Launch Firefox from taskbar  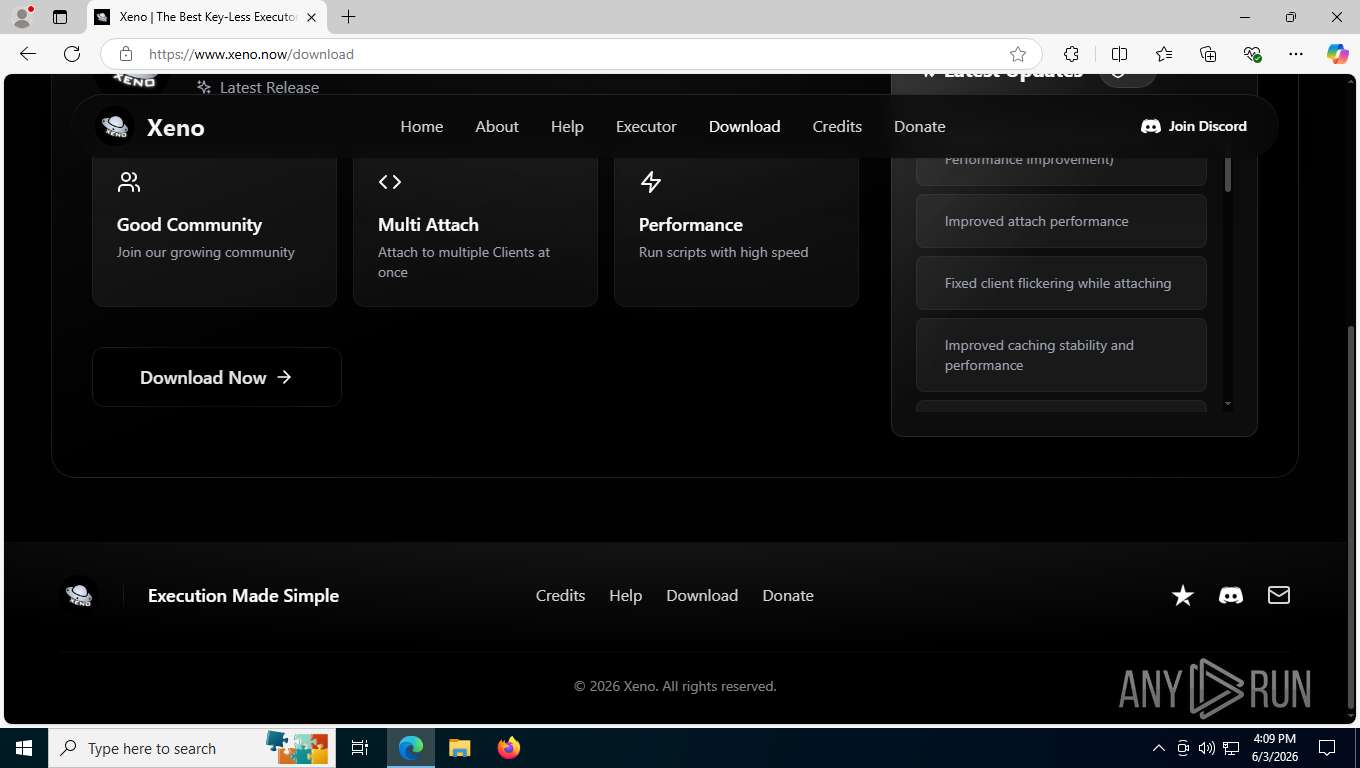pos(509,748)
